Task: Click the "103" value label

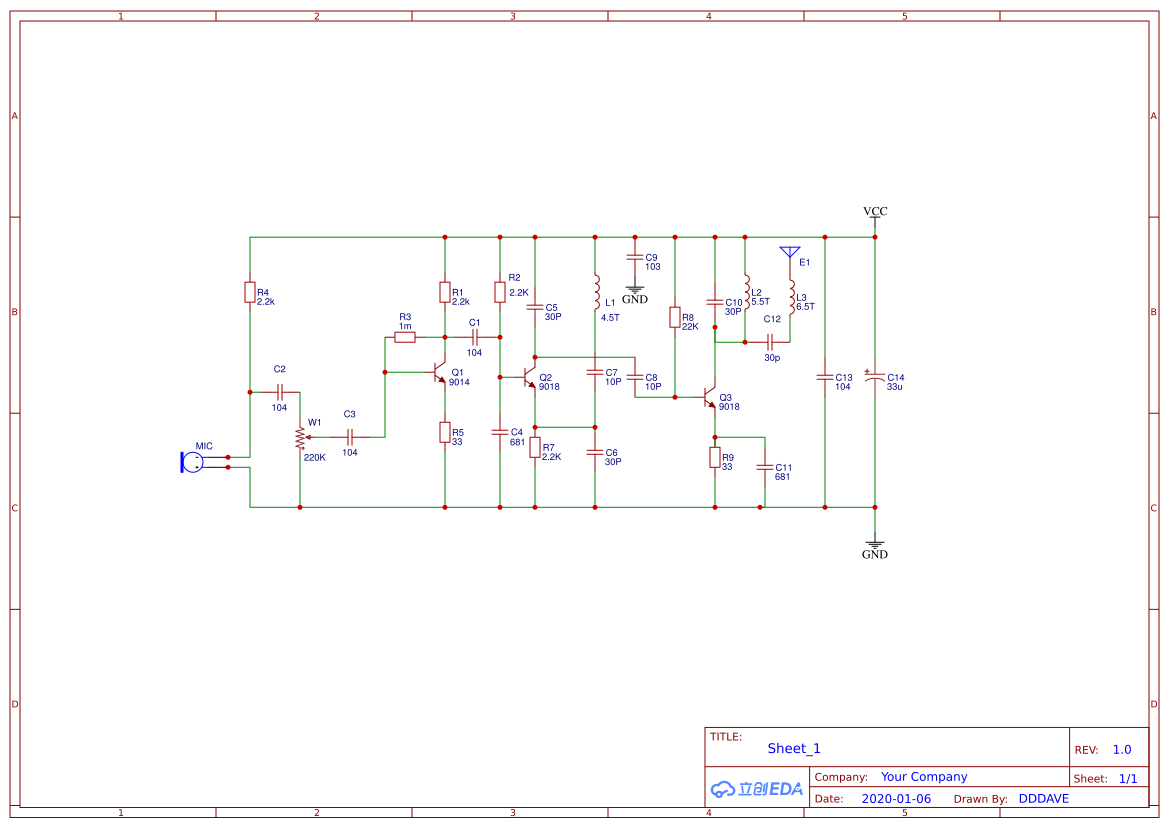Action: pyautogui.click(x=653, y=267)
